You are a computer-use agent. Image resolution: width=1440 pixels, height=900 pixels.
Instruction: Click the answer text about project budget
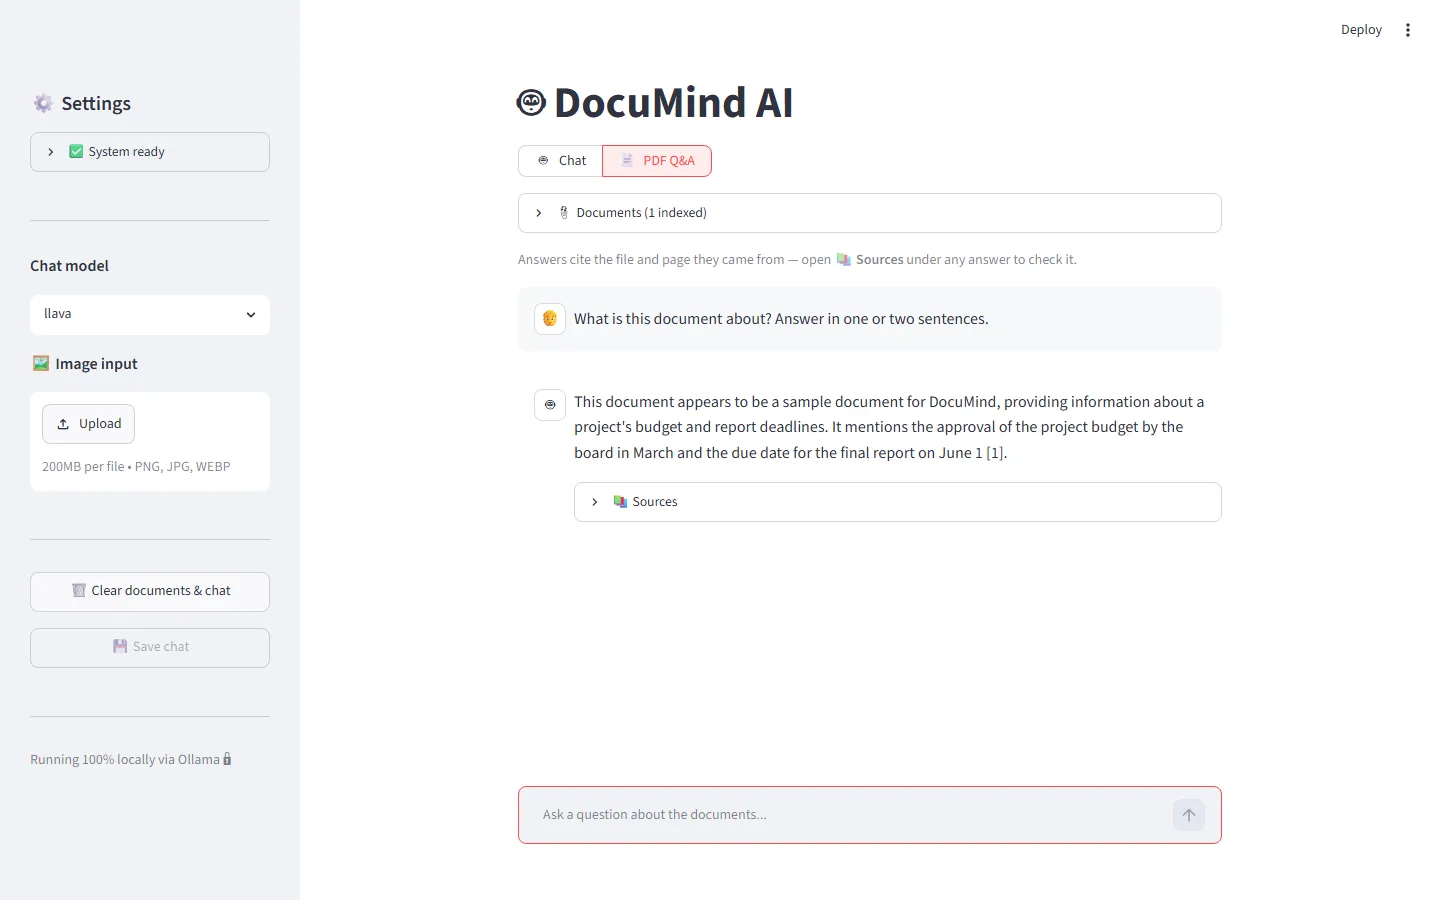(889, 427)
